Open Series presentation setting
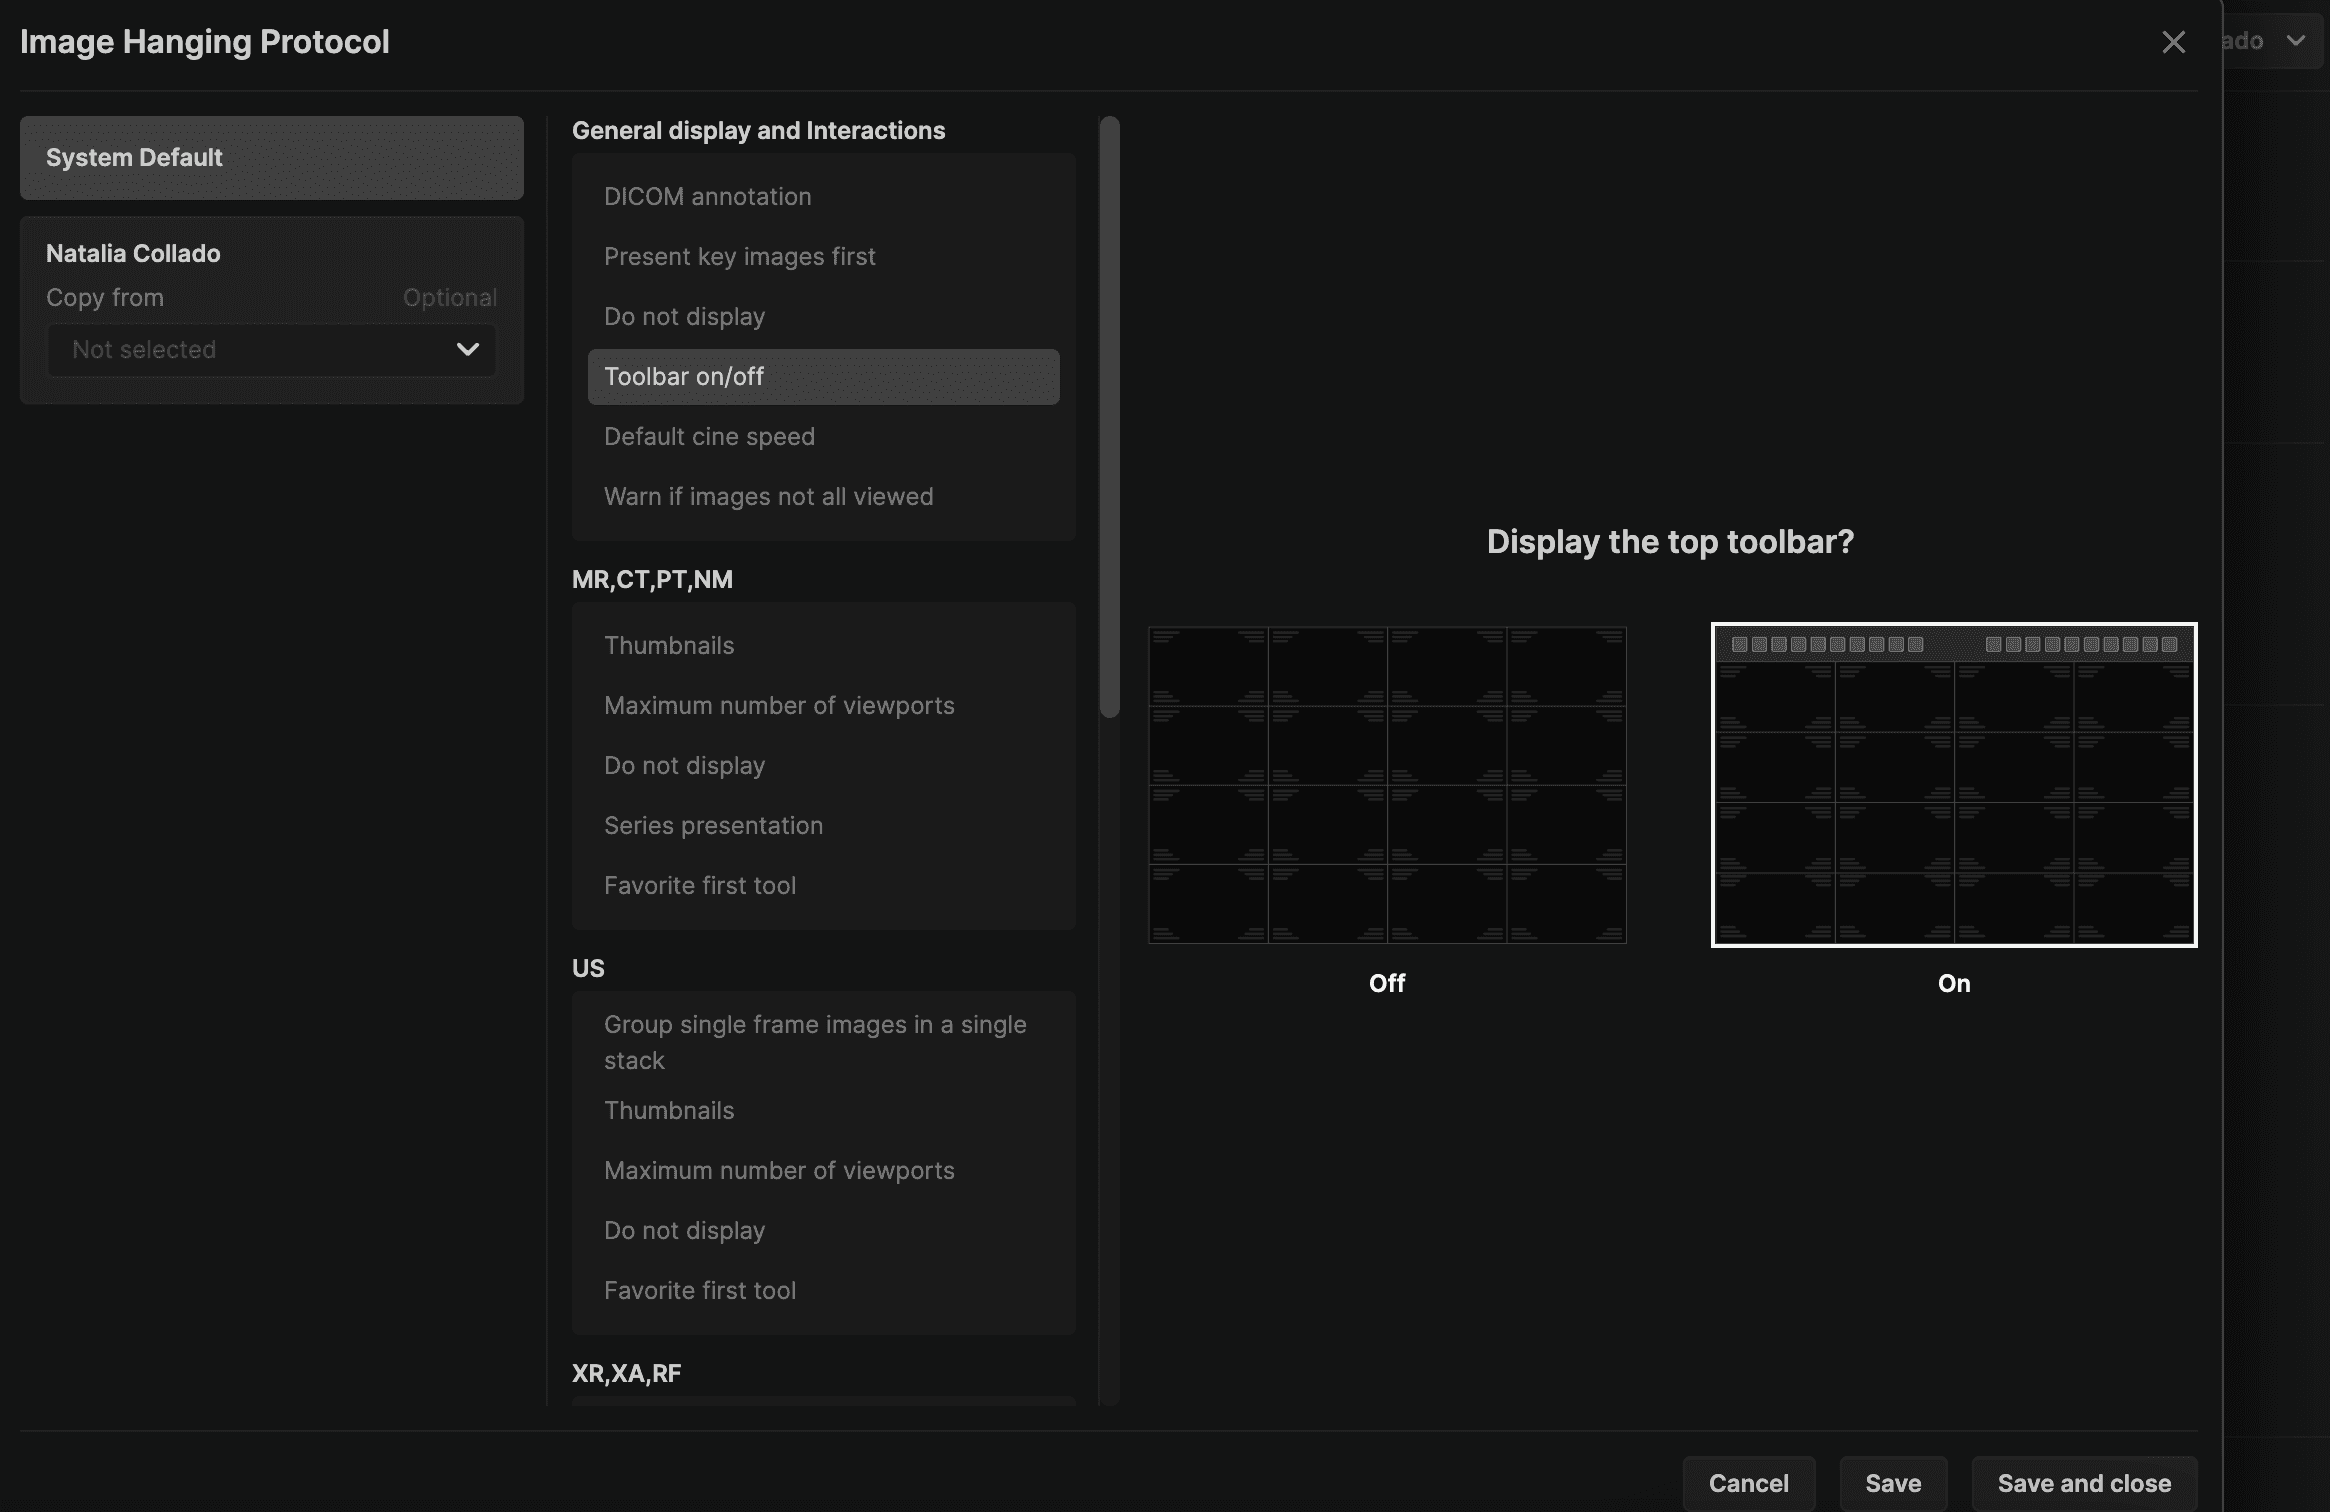The image size is (2330, 1512). pos(713,826)
